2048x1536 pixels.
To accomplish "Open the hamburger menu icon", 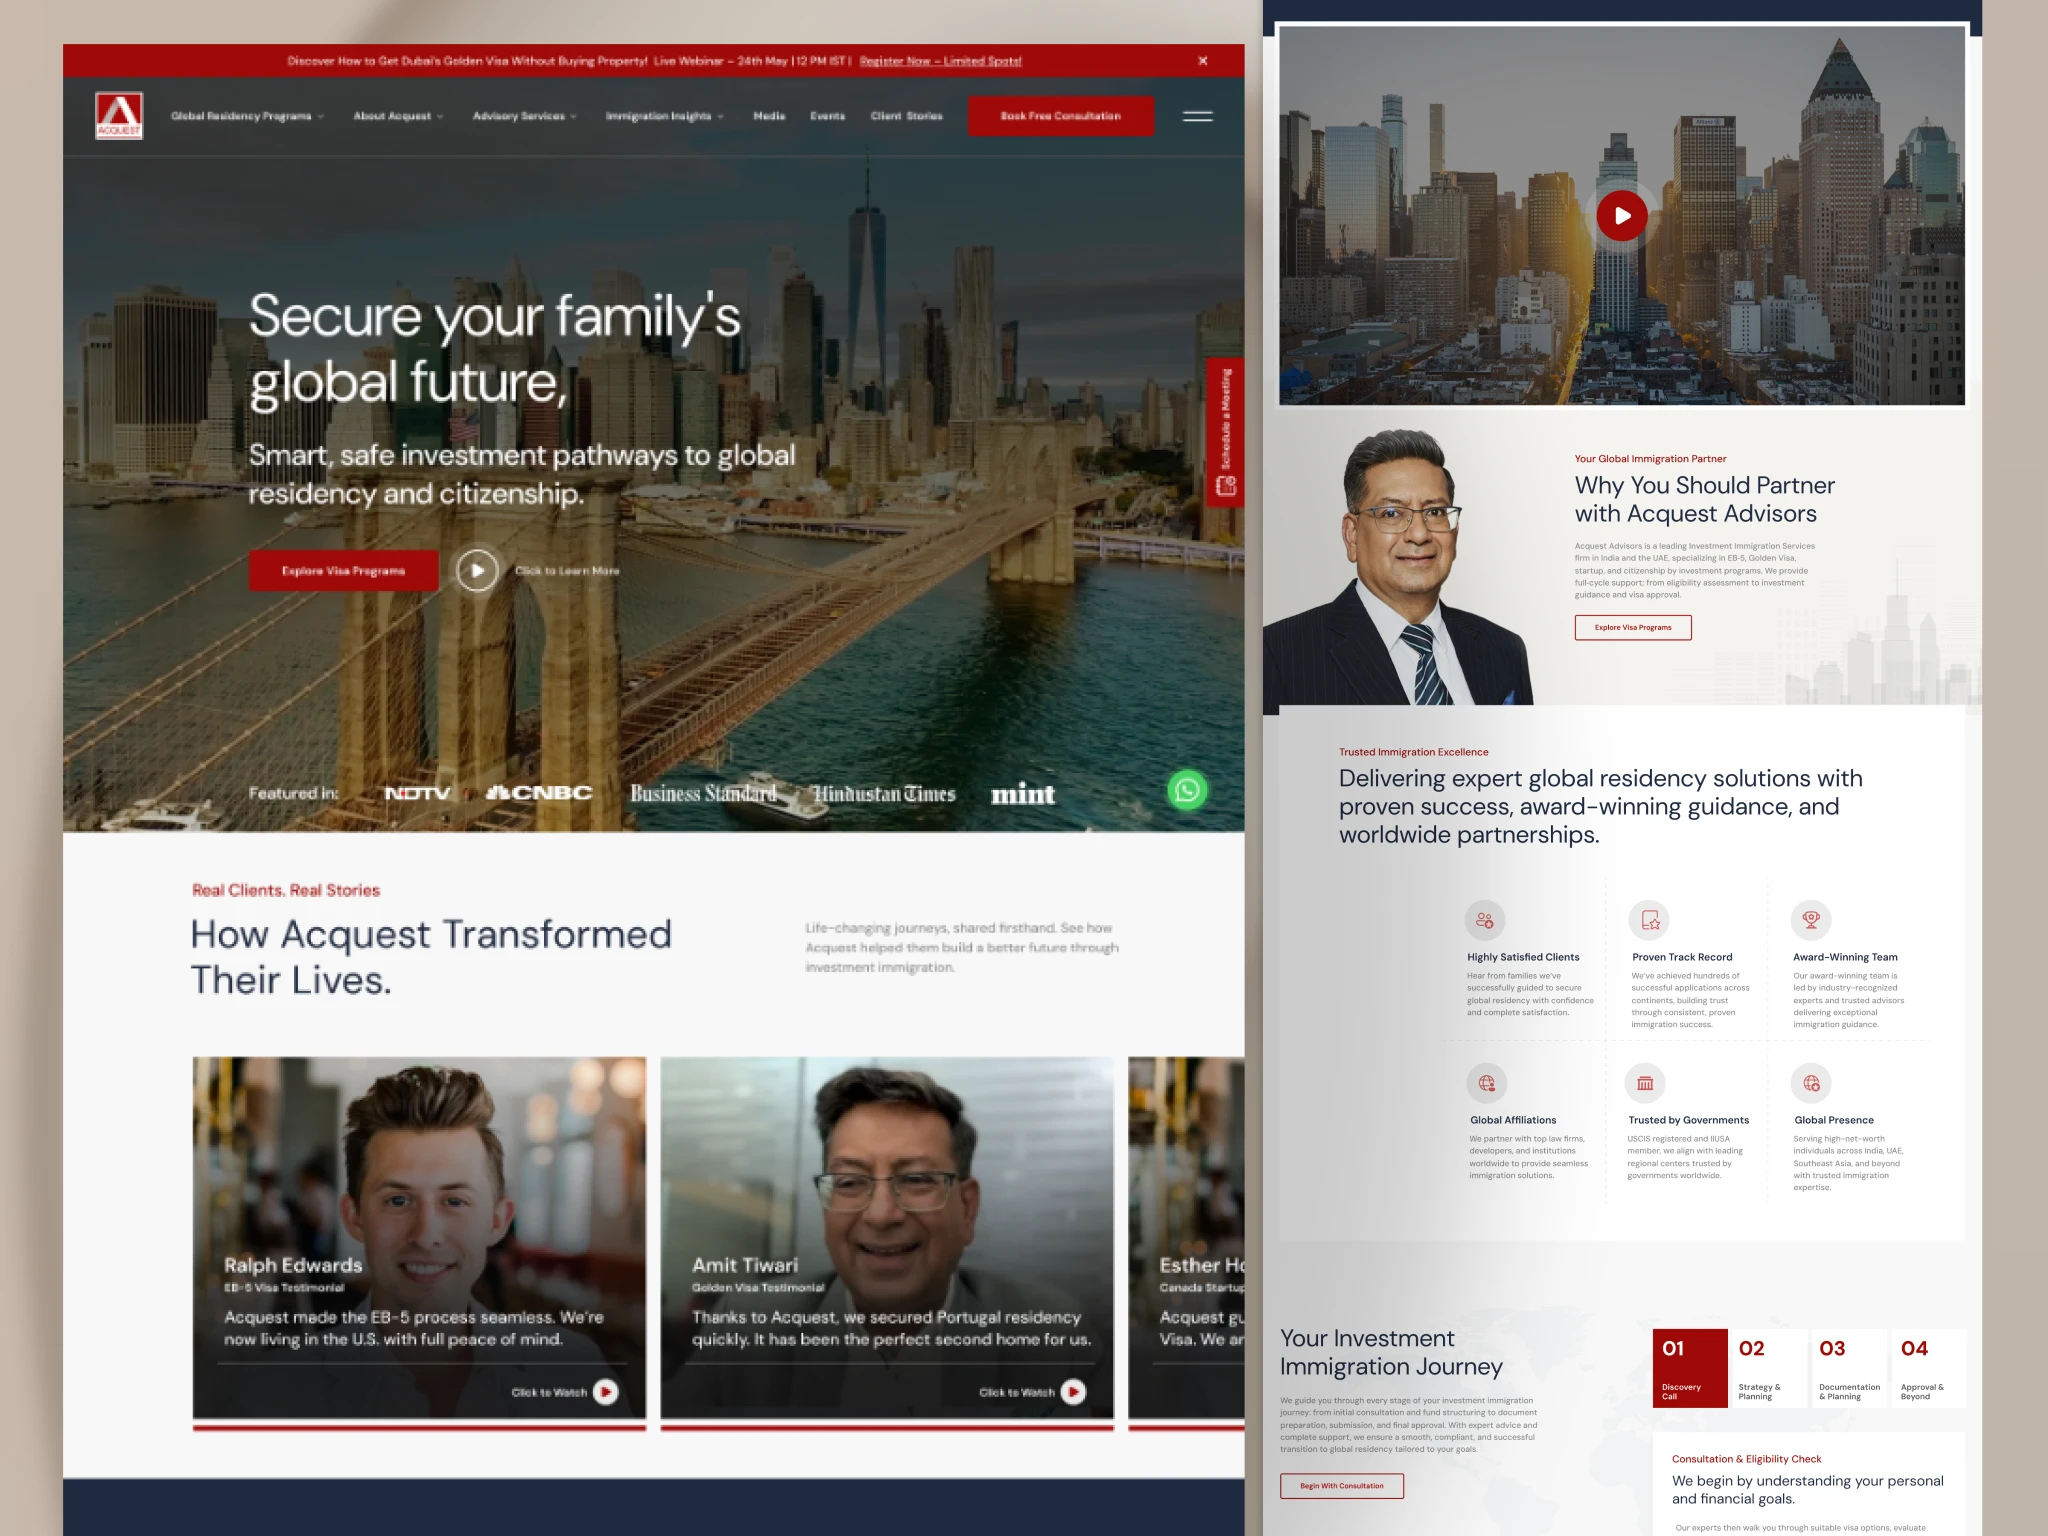I will [1197, 116].
